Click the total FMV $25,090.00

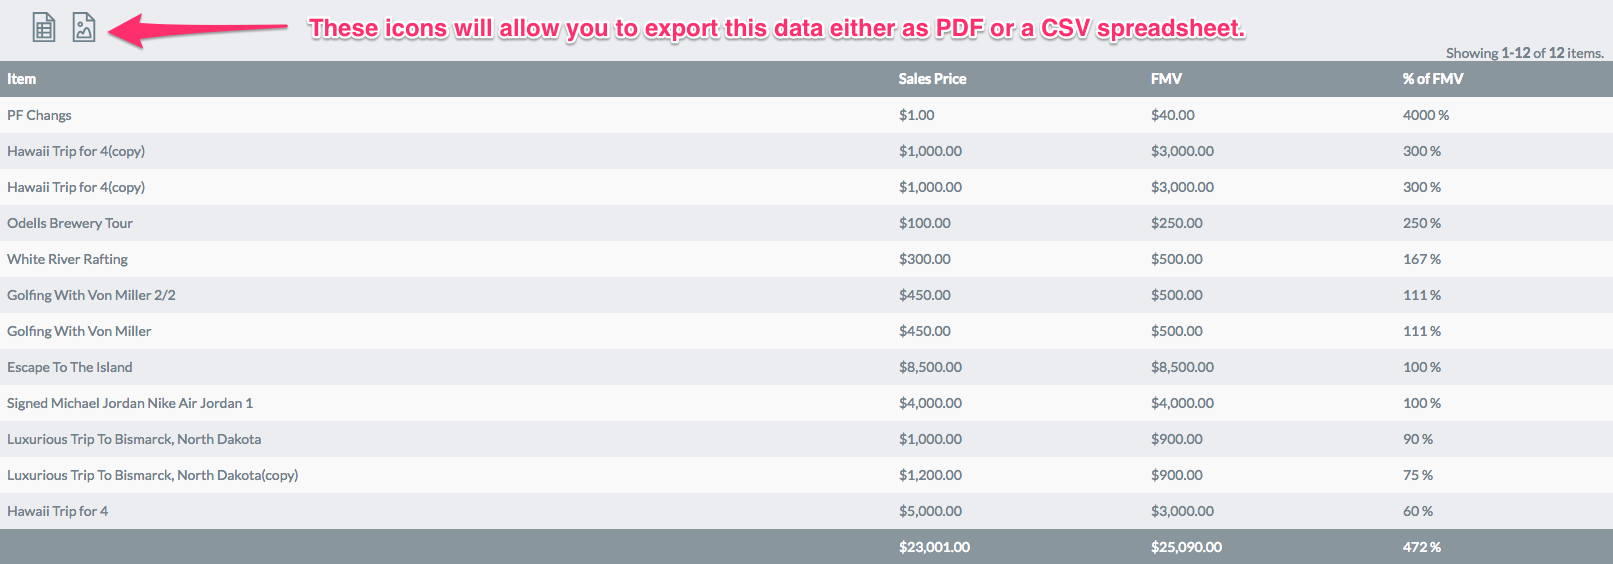pyautogui.click(x=1186, y=547)
